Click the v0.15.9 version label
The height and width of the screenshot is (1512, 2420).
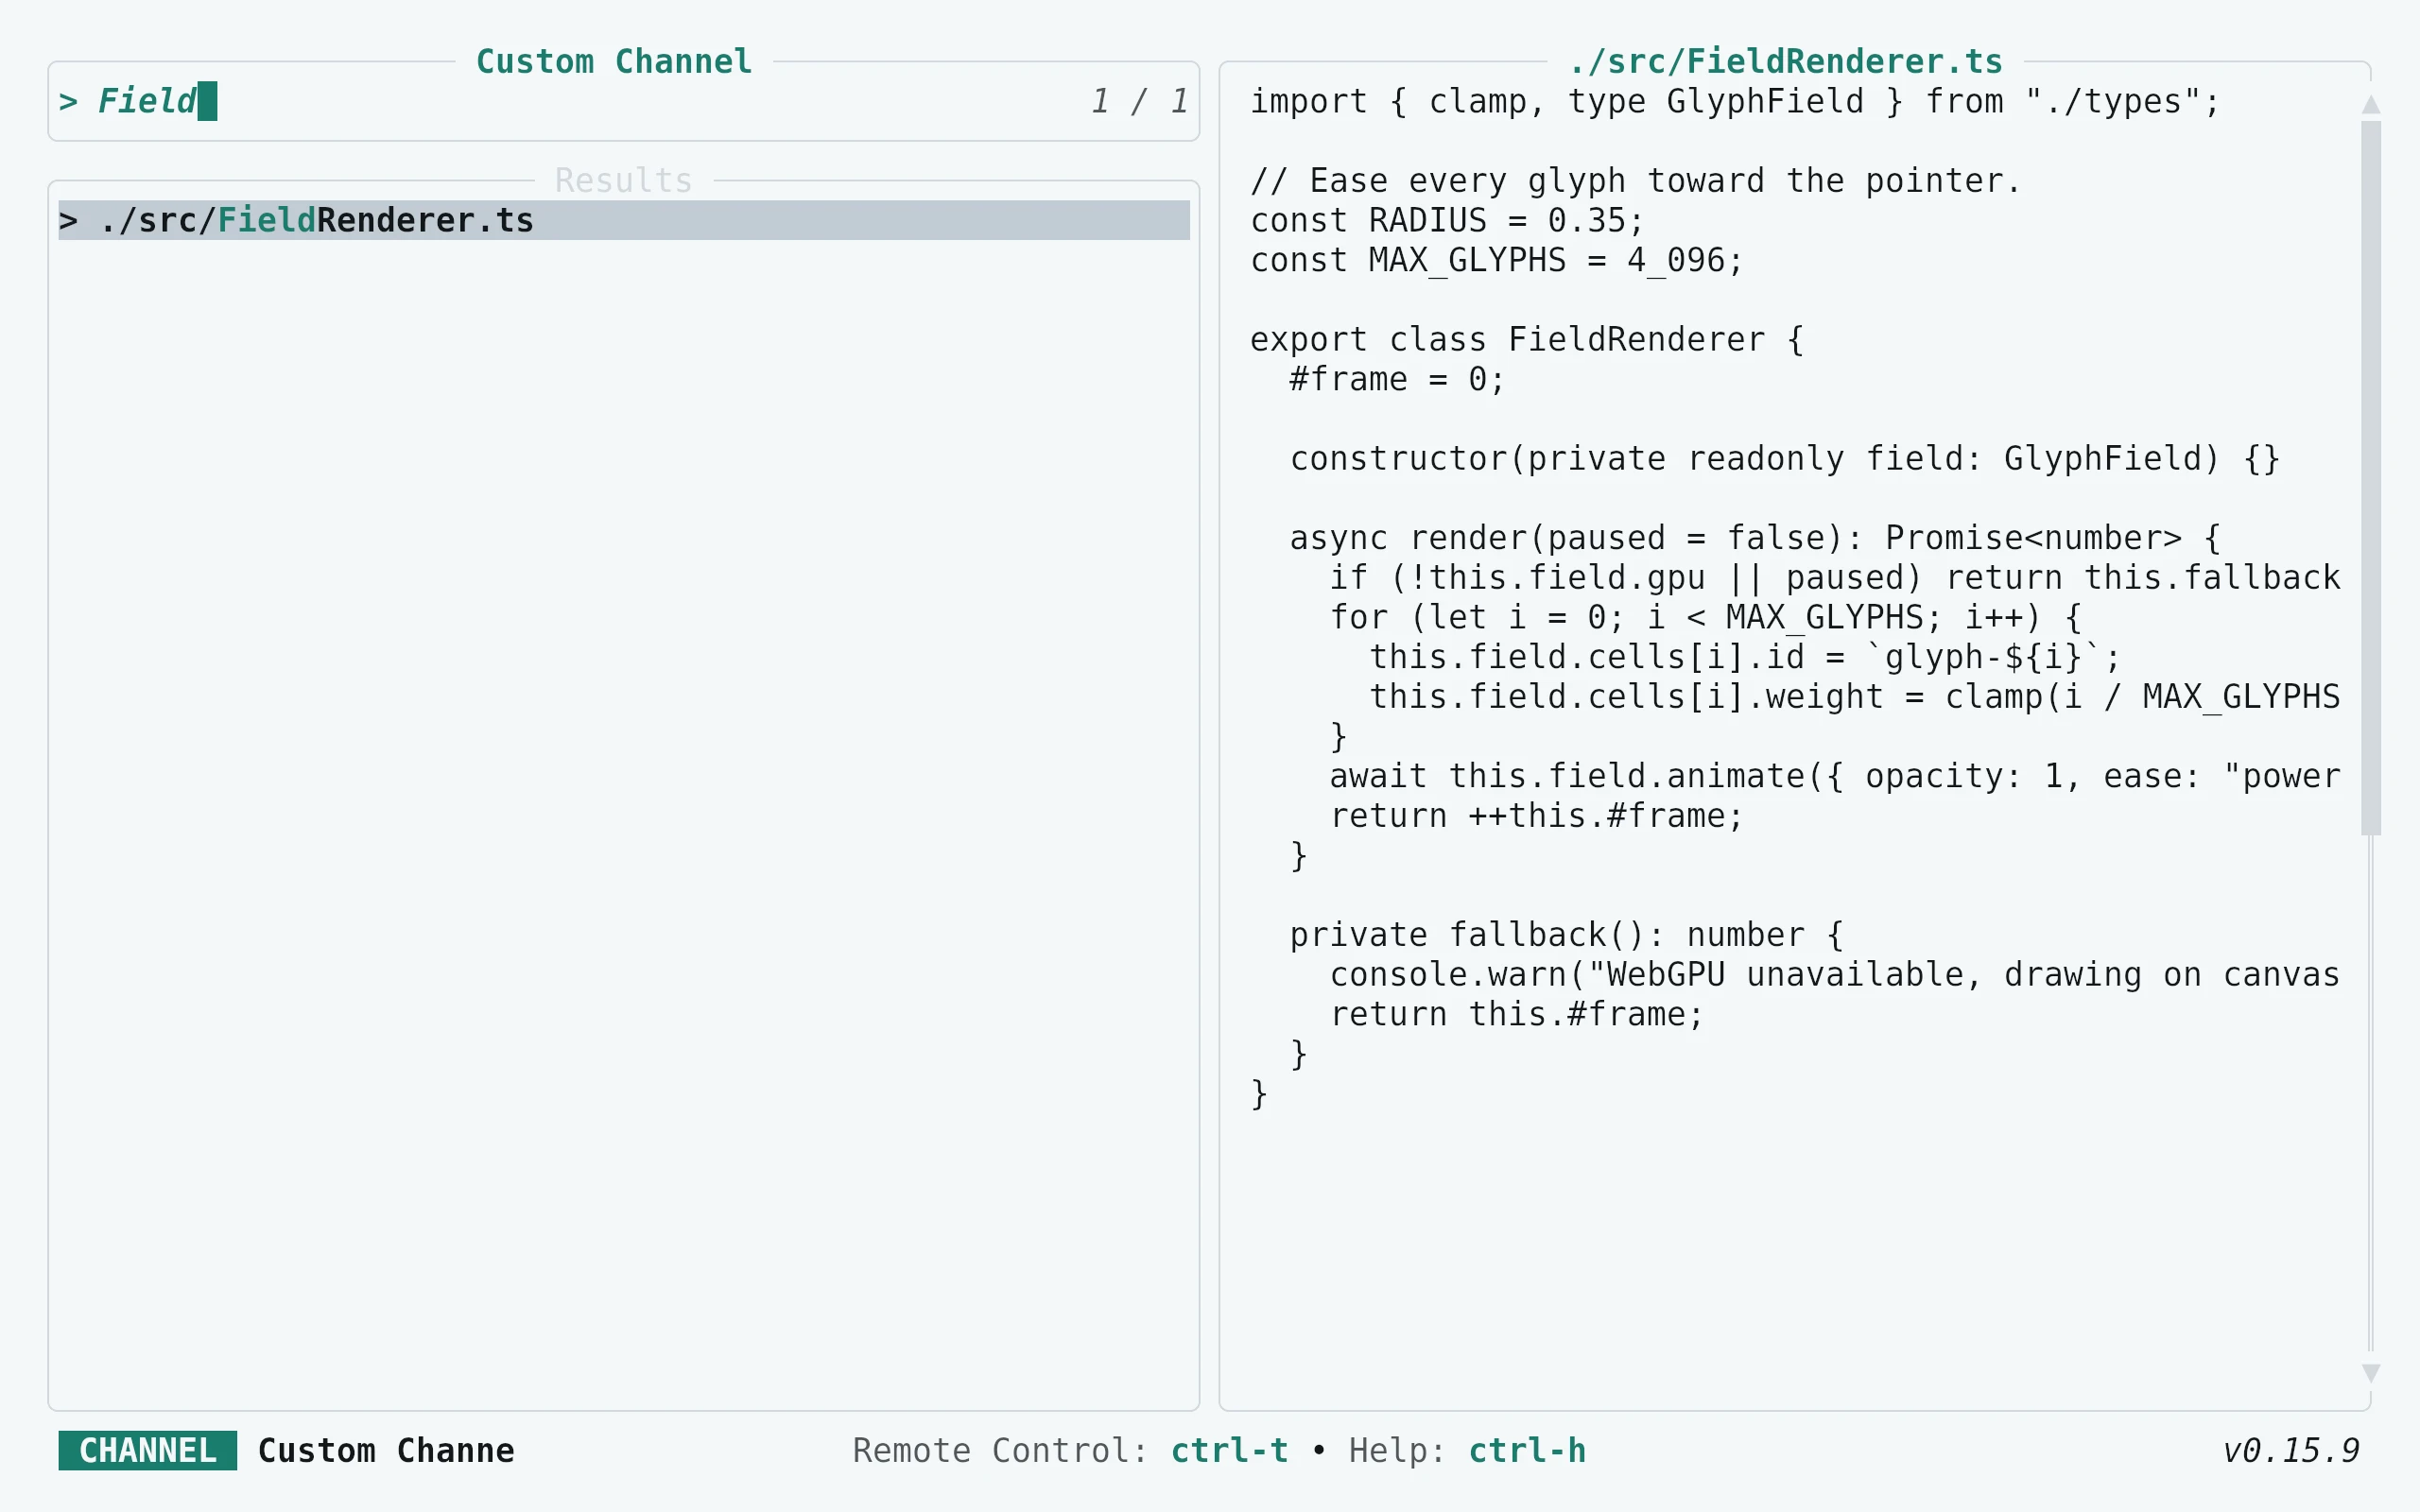(2290, 1450)
